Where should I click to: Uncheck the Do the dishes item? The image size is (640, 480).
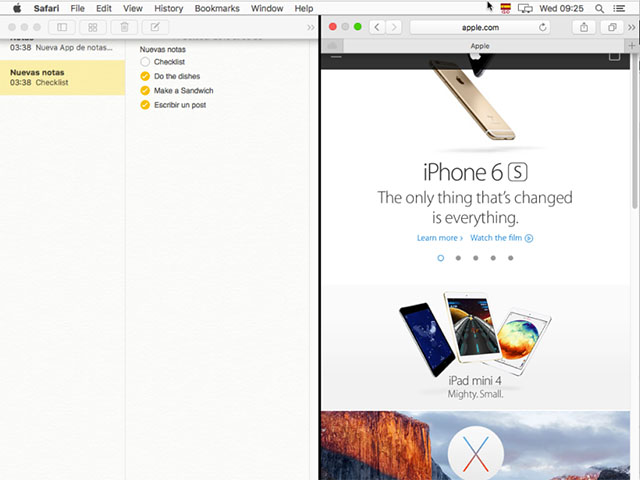(145, 76)
